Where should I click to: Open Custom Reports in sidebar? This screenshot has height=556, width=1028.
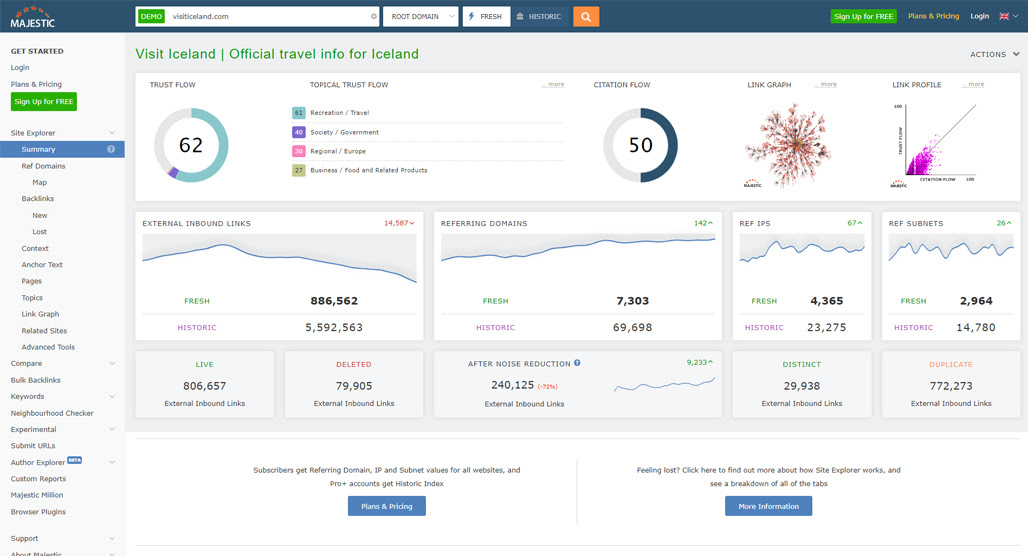point(38,479)
